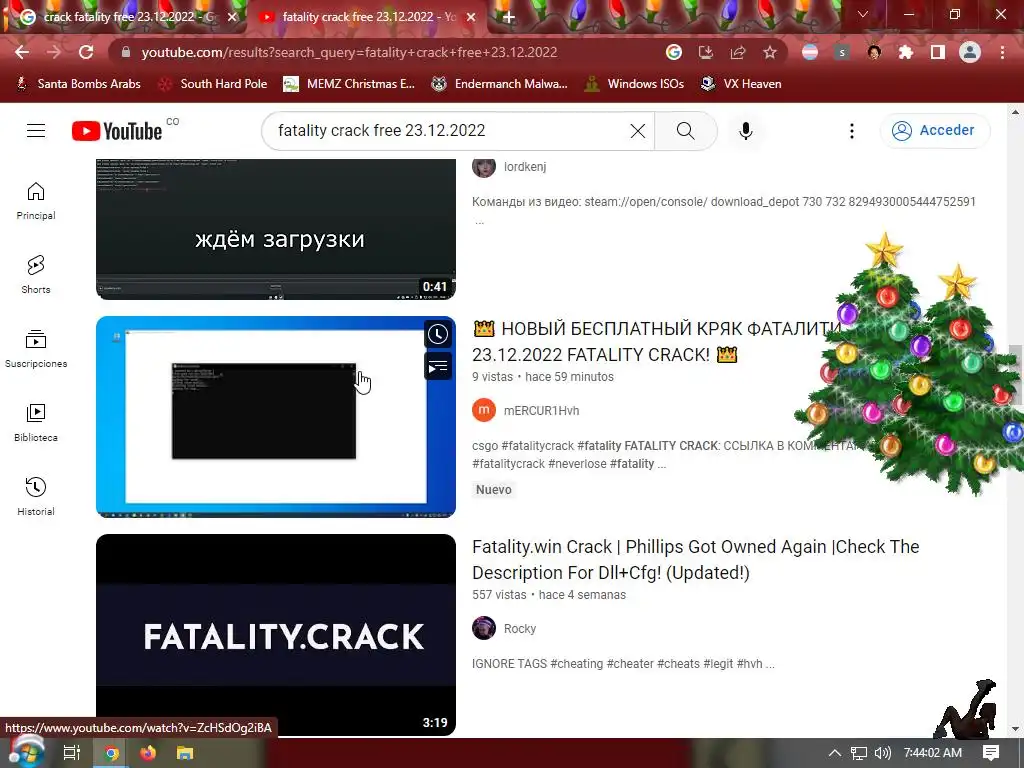Click the page vertical scrollbar thumb
Viewport: 1024px width, 768px height.
(1015, 376)
